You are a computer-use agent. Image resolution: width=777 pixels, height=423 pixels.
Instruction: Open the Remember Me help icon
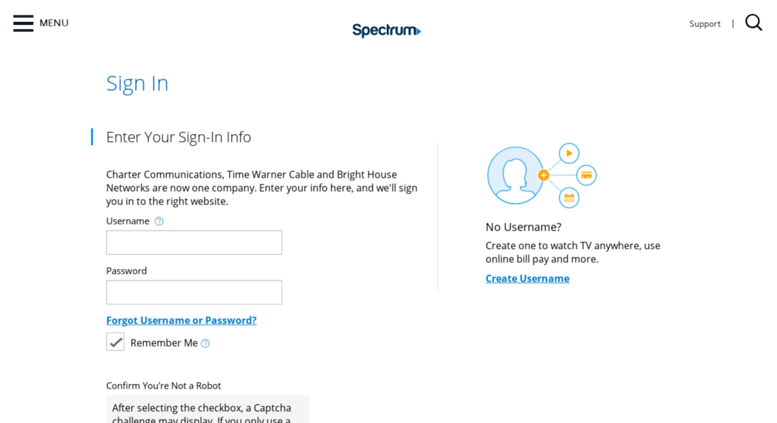[205, 343]
